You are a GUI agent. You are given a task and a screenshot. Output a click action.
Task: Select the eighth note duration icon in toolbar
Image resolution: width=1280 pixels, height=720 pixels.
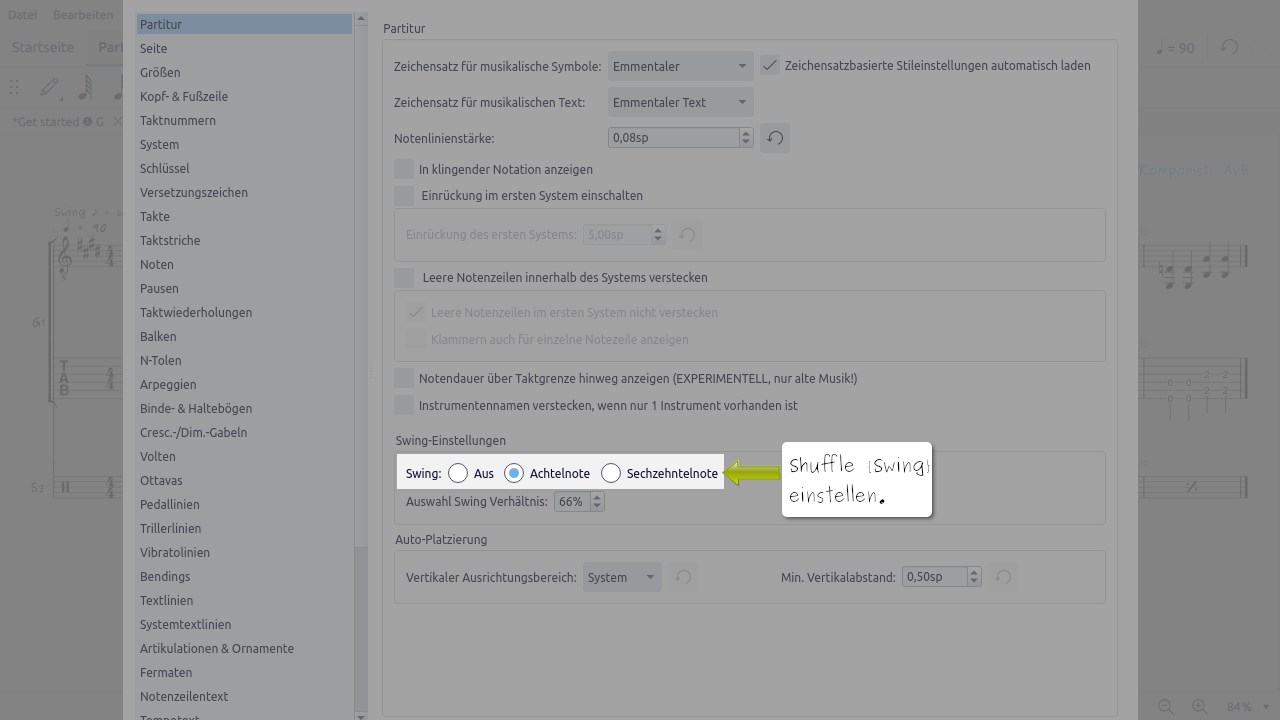[85, 88]
